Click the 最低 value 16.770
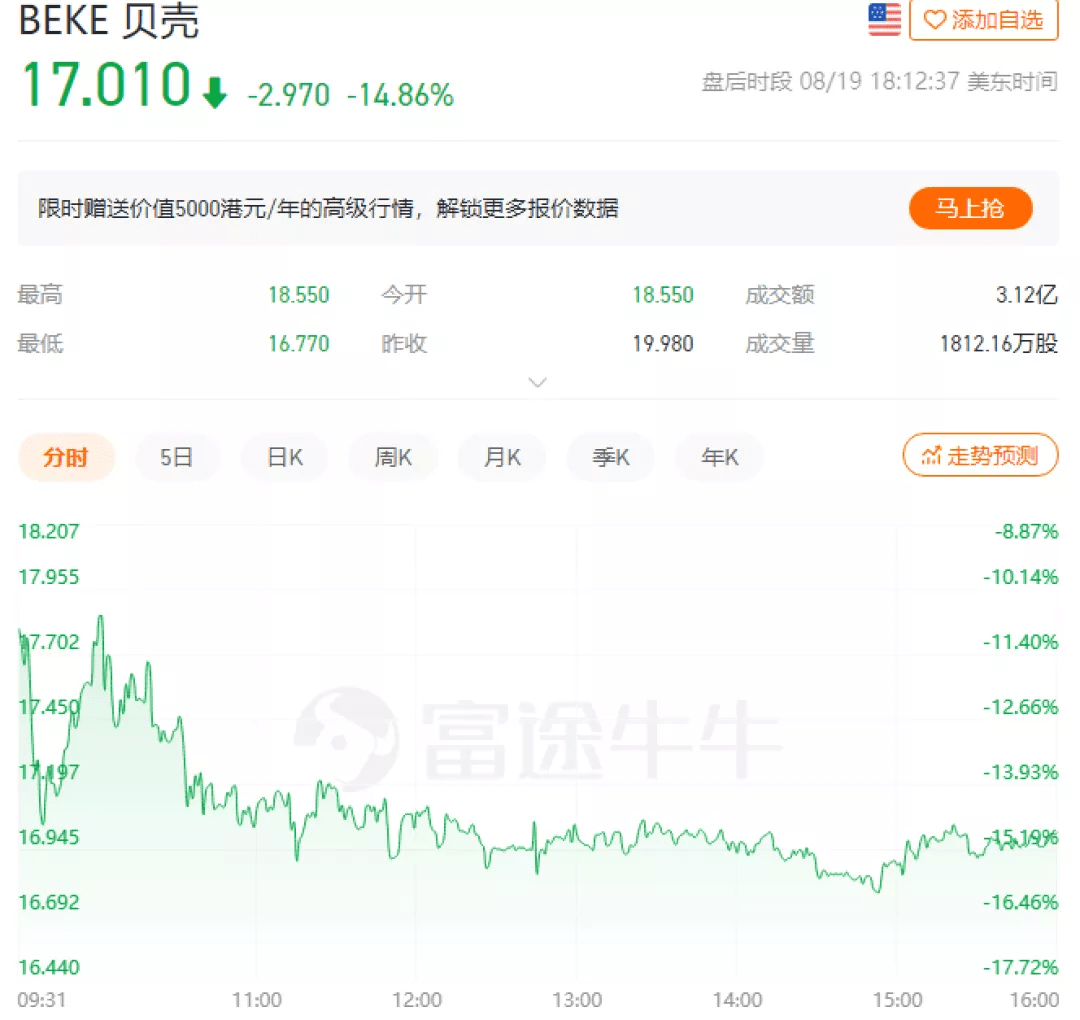The height and width of the screenshot is (1020, 1080). point(299,343)
